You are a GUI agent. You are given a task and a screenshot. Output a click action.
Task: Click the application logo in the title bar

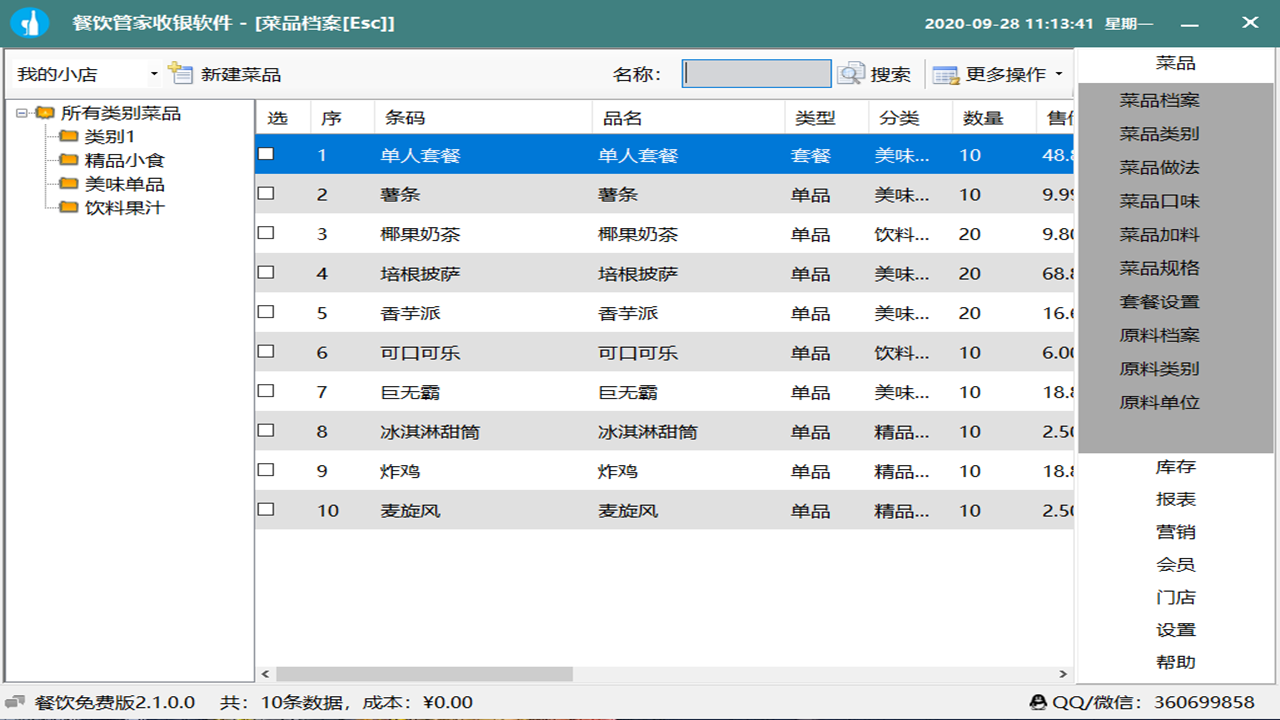[x=29, y=21]
